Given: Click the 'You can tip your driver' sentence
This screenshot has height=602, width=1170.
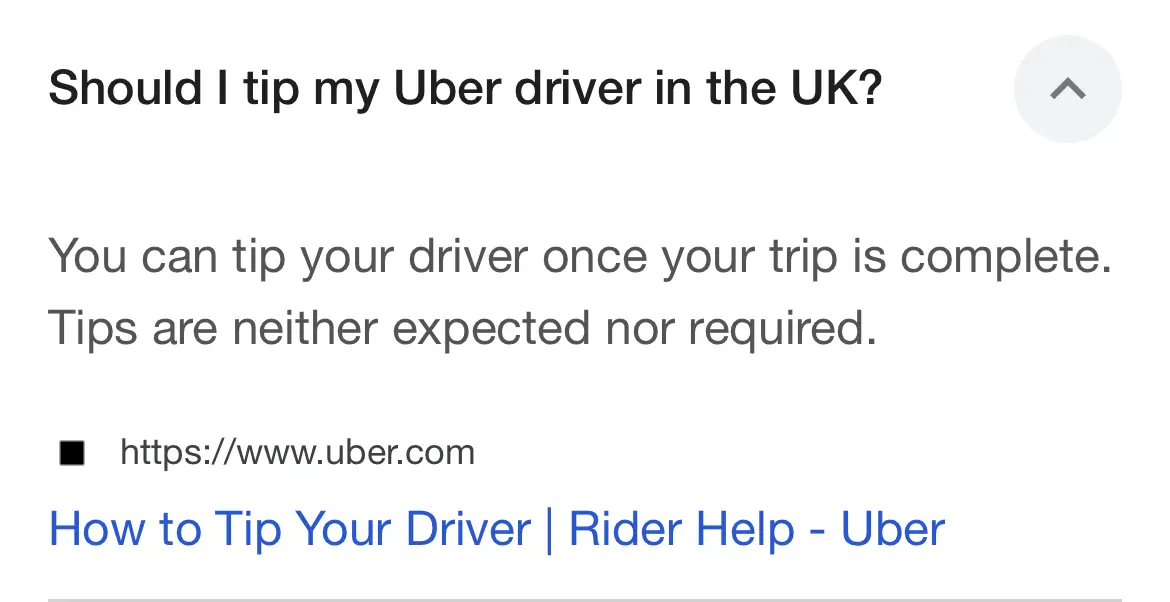Looking at the screenshot, I should click(580, 257).
